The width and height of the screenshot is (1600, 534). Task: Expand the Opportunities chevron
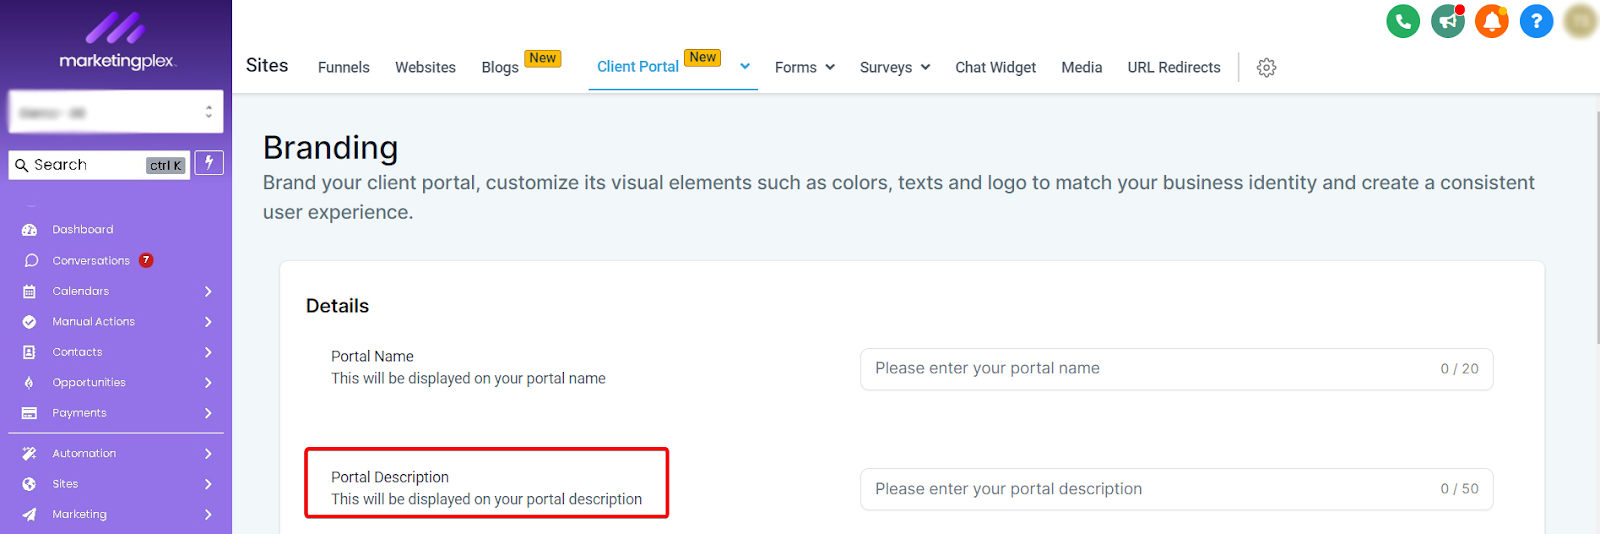click(x=208, y=383)
